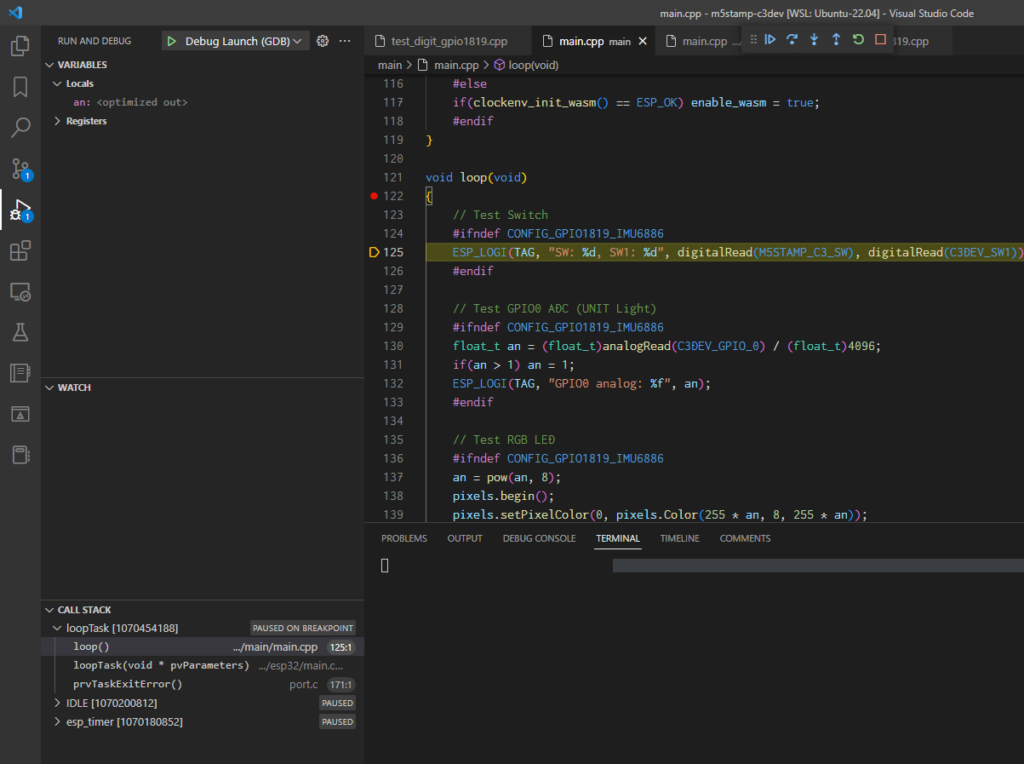Open the Extensions view
The image size is (1024, 764).
20,251
